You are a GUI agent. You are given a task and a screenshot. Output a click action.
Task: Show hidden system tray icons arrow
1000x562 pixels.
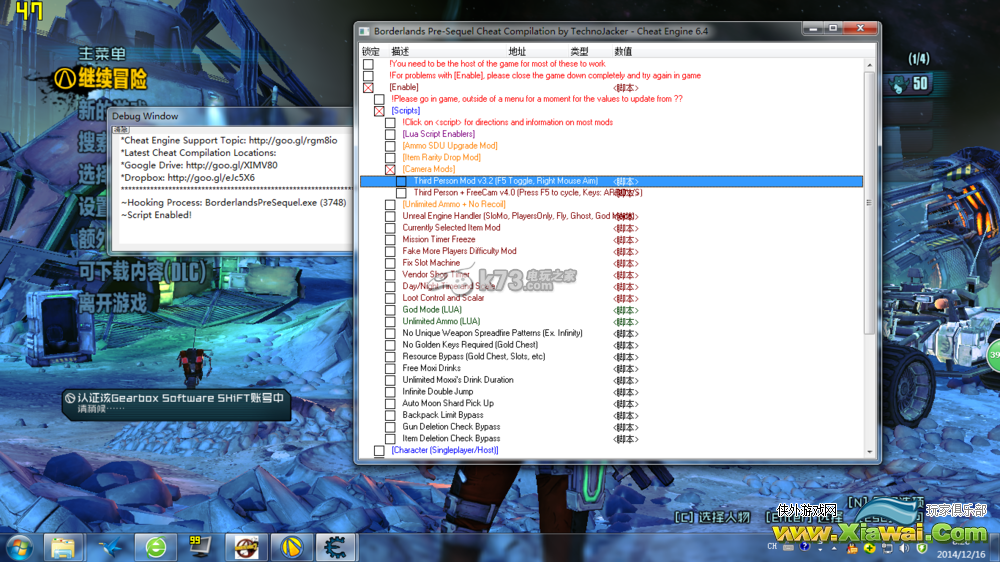[834, 548]
